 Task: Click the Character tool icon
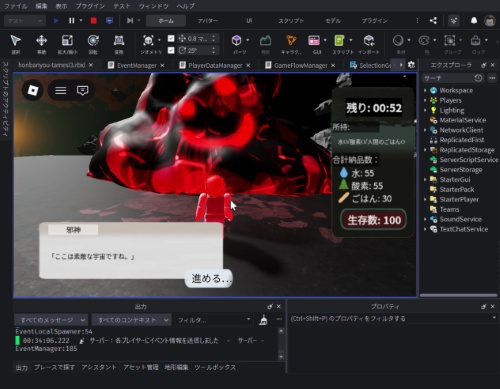291,41
